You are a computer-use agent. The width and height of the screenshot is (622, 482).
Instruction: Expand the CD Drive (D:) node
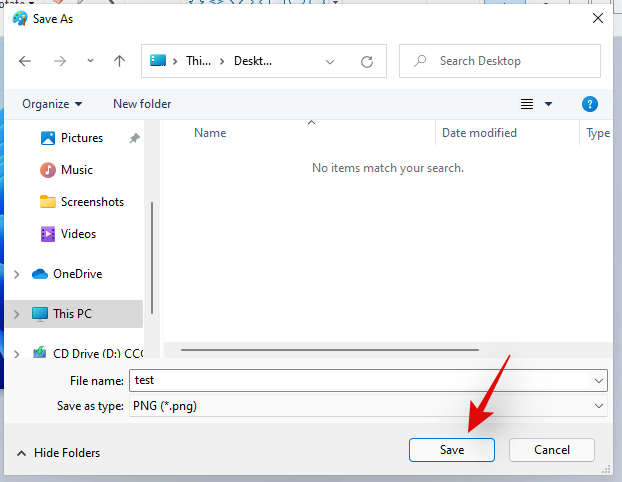(16, 353)
